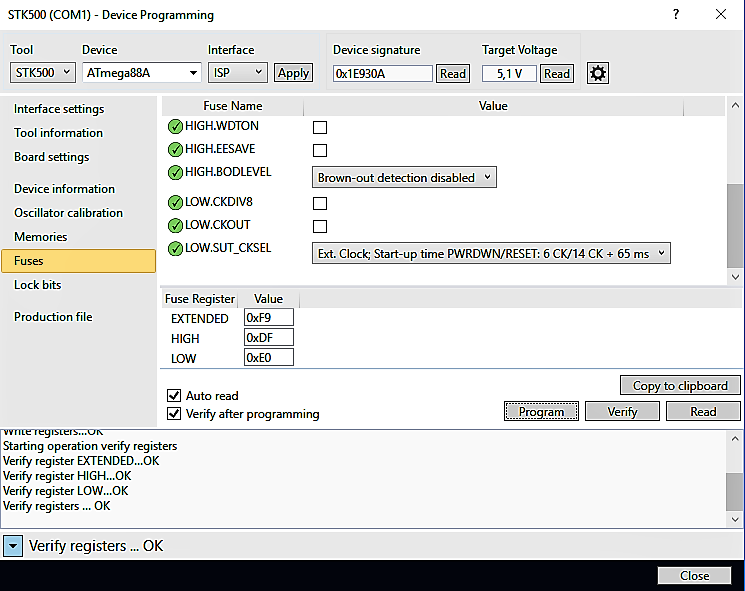Click log panel scroll up arrow
Viewport: 745px width, 591px height.
coord(735,438)
